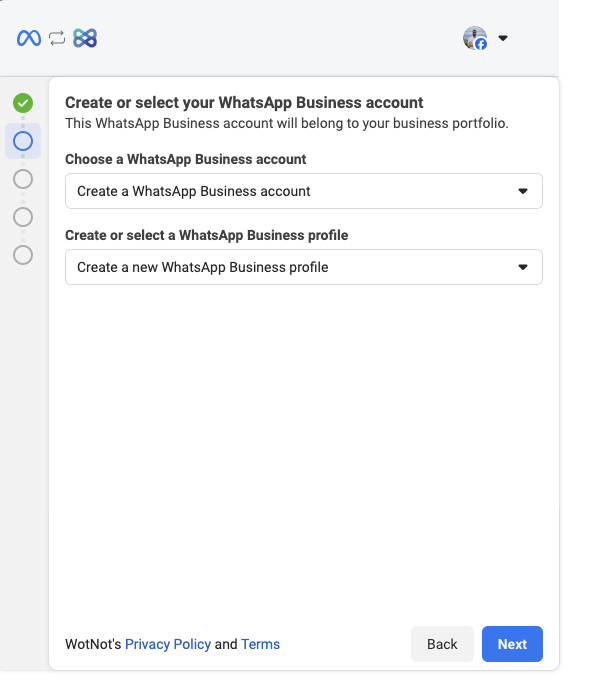This screenshot has width=608, height=682.
Task: Go back with the Back button
Action: 442,644
